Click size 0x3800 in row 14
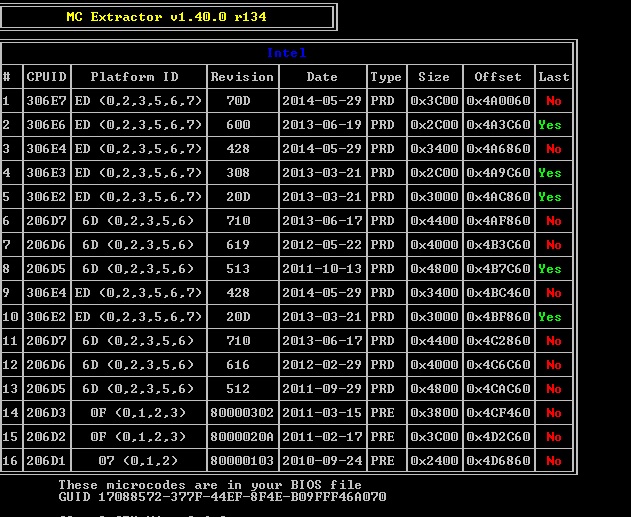Viewport: 631px width, 517px height. click(x=434, y=413)
